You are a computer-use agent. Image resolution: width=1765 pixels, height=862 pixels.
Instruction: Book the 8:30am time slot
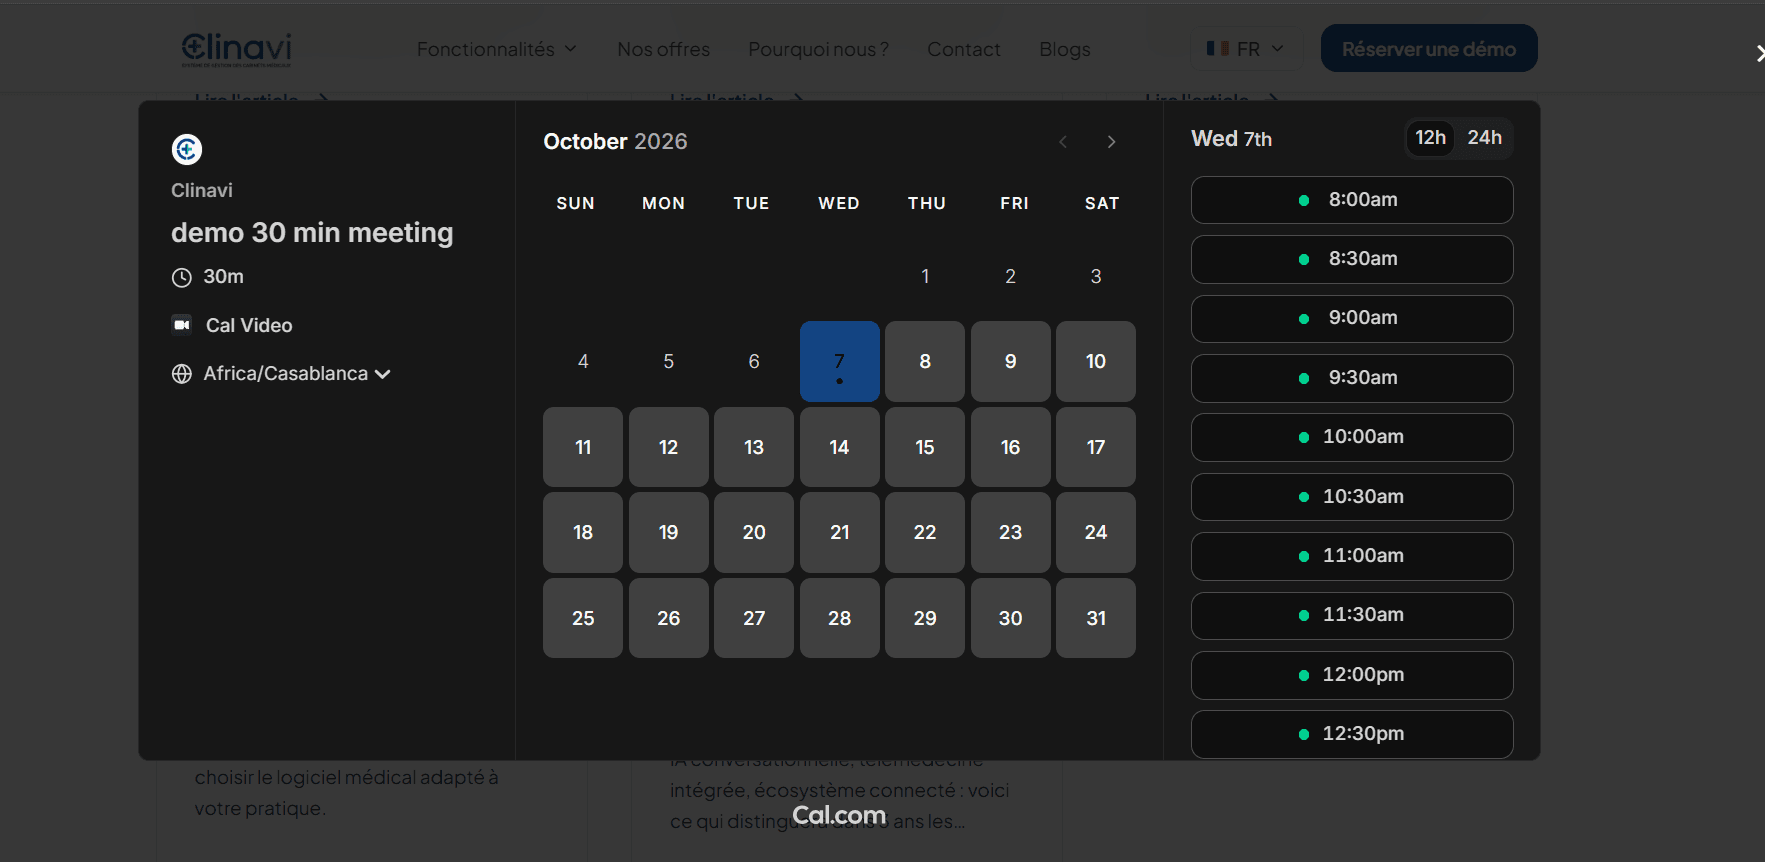pyautogui.click(x=1352, y=259)
